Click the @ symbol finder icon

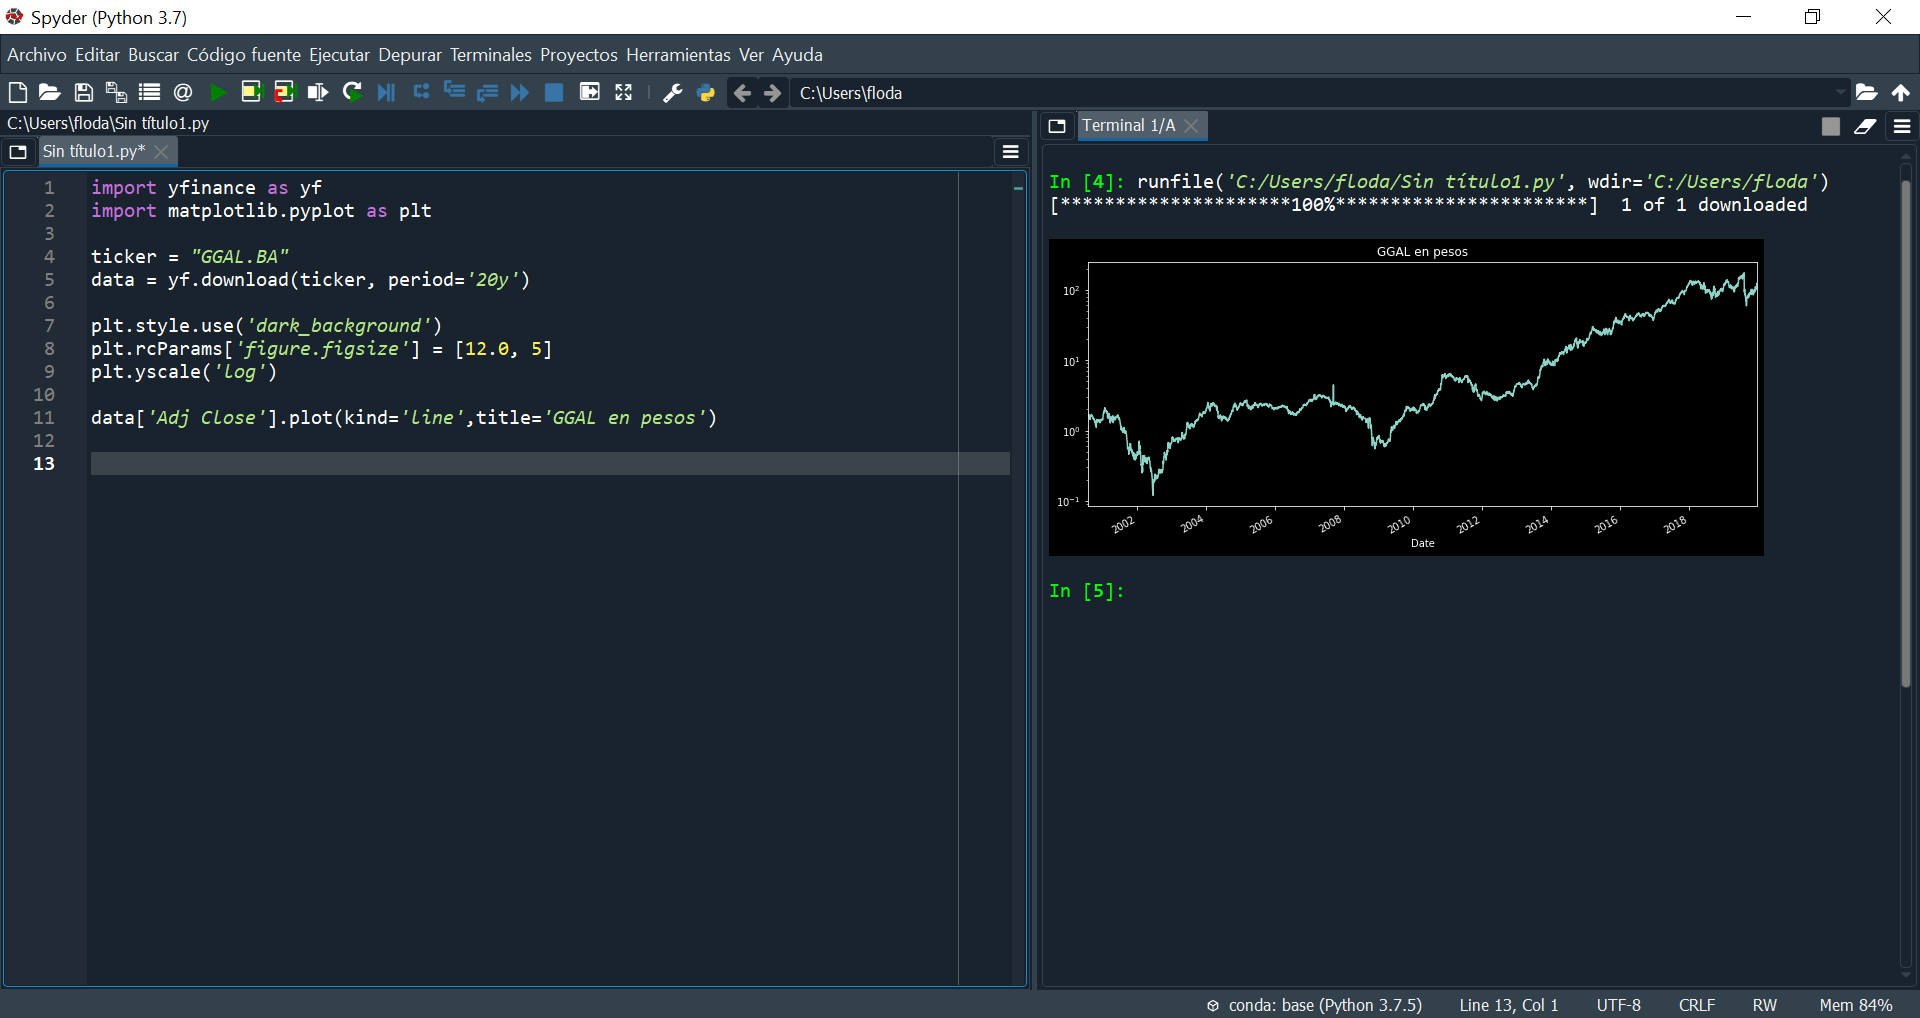(183, 93)
